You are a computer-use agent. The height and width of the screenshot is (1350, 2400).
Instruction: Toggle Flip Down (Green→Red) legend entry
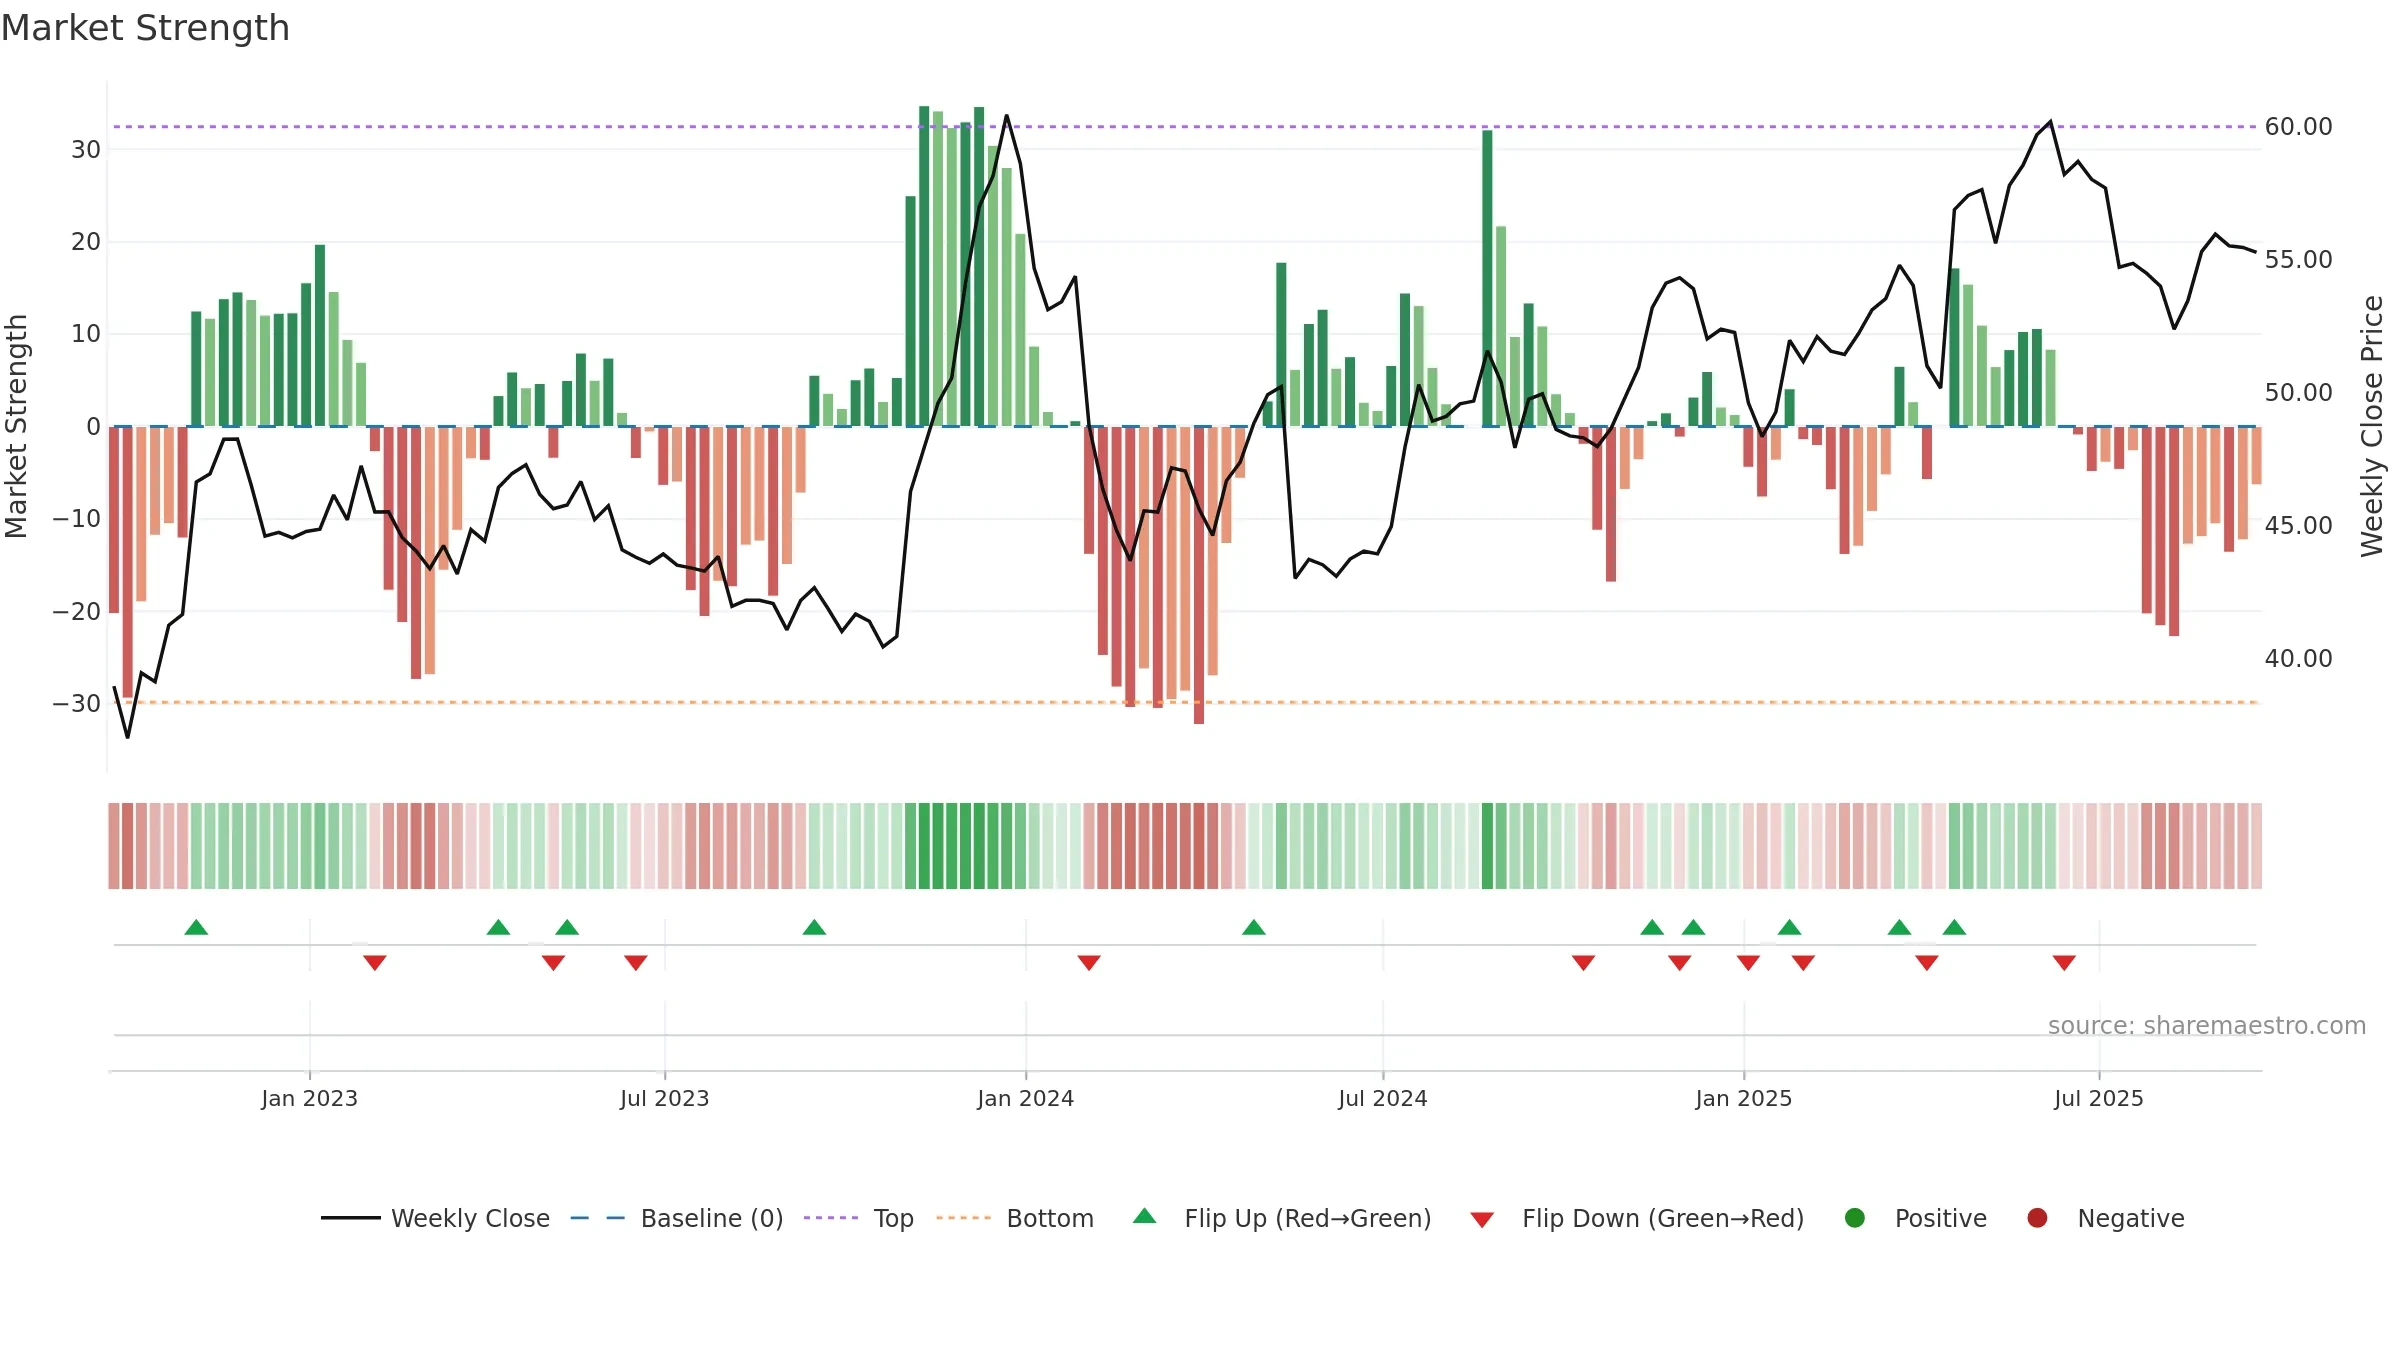coord(1637,1218)
